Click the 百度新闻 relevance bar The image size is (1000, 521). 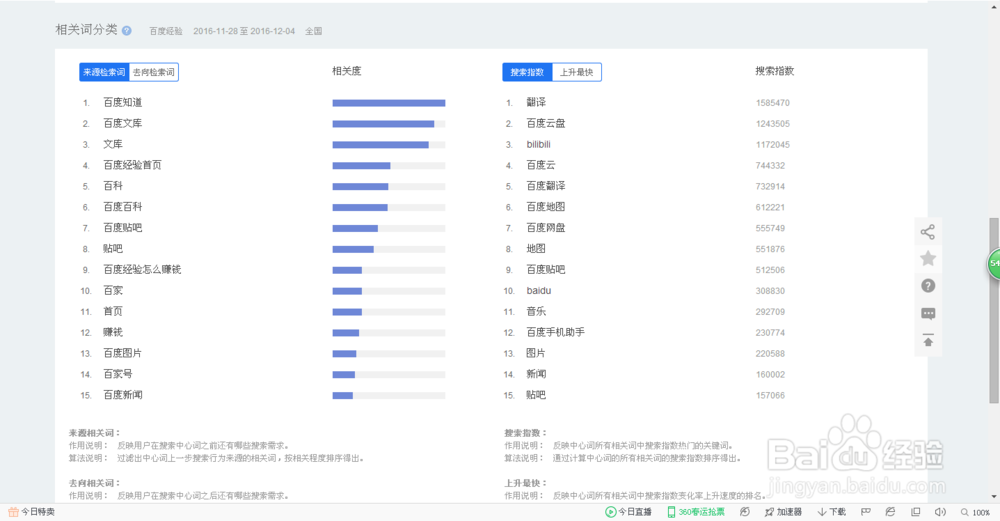tap(388, 395)
